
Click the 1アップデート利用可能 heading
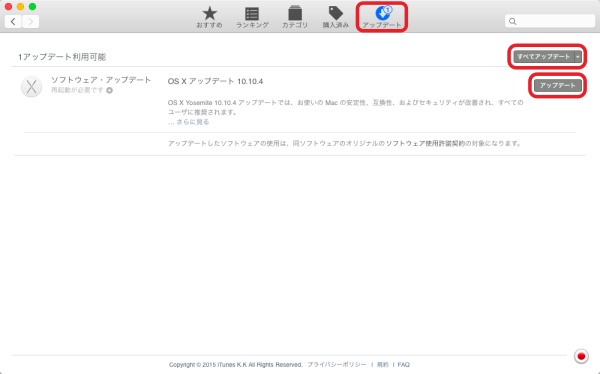coord(62,57)
